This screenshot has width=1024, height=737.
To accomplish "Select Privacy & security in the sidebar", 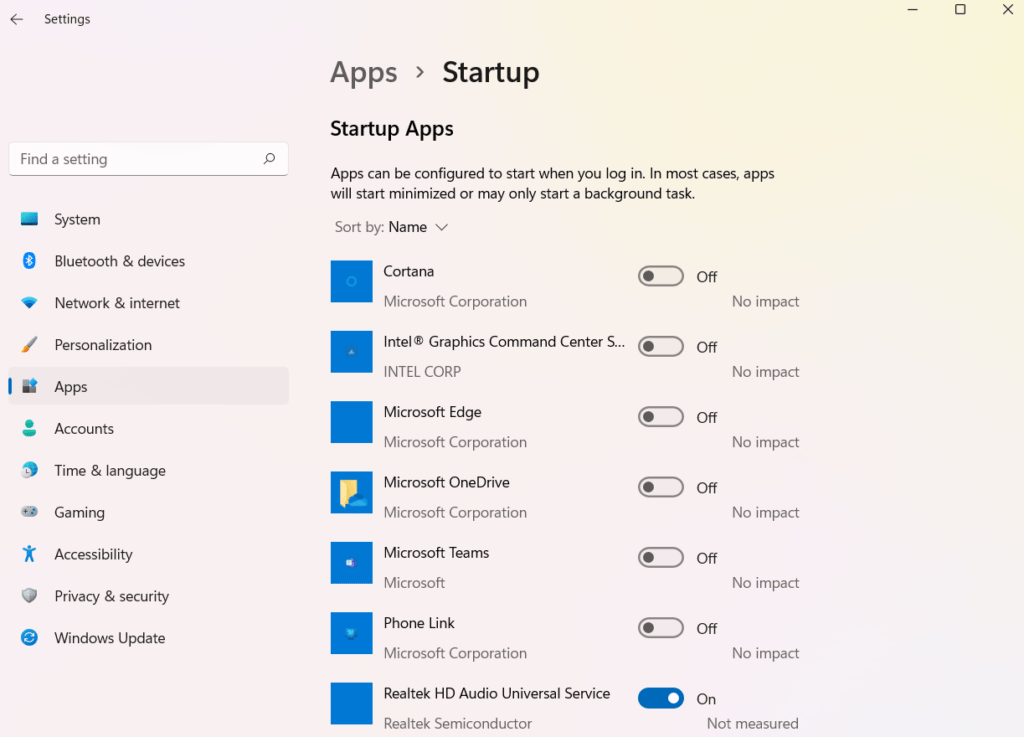I will click(111, 596).
